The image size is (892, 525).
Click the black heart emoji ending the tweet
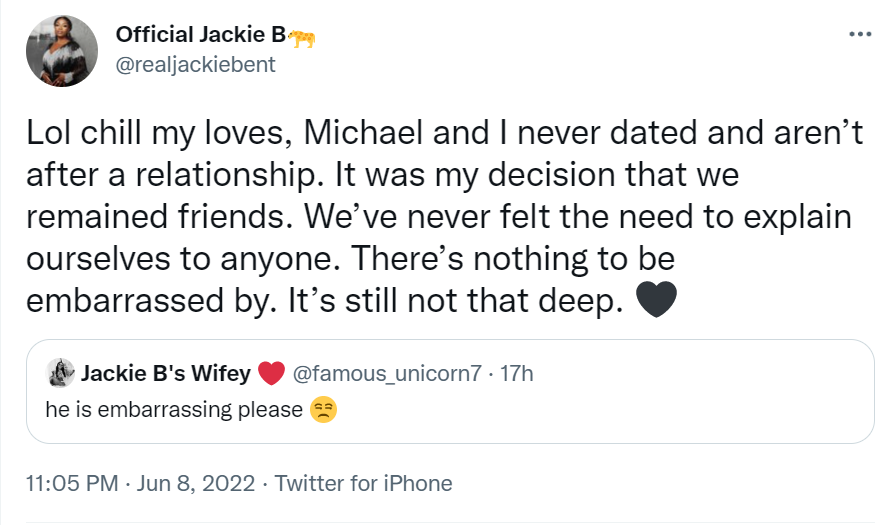tap(655, 299)
